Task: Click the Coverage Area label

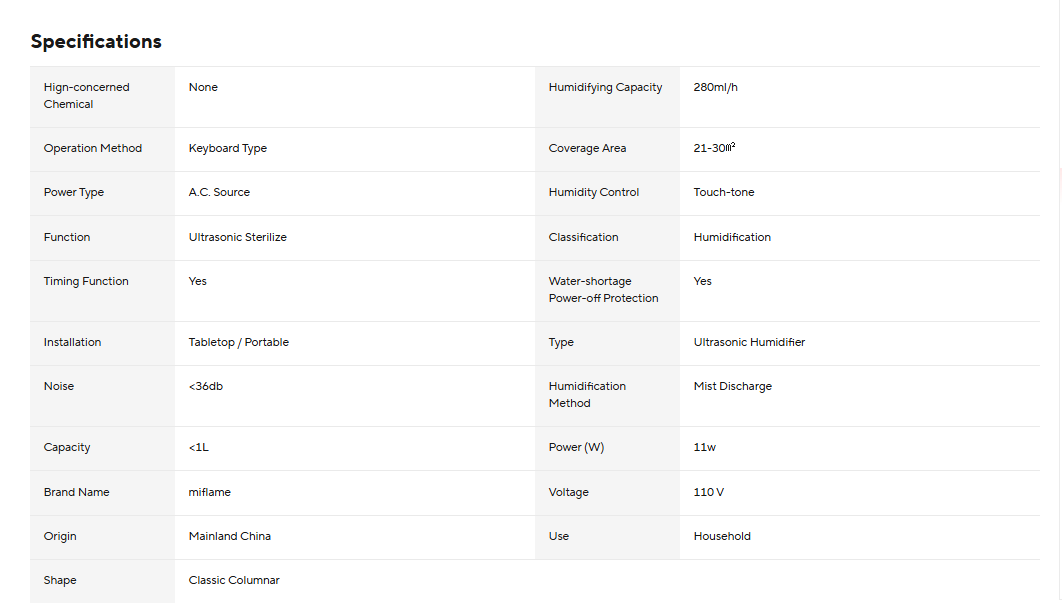Action: 587,148
